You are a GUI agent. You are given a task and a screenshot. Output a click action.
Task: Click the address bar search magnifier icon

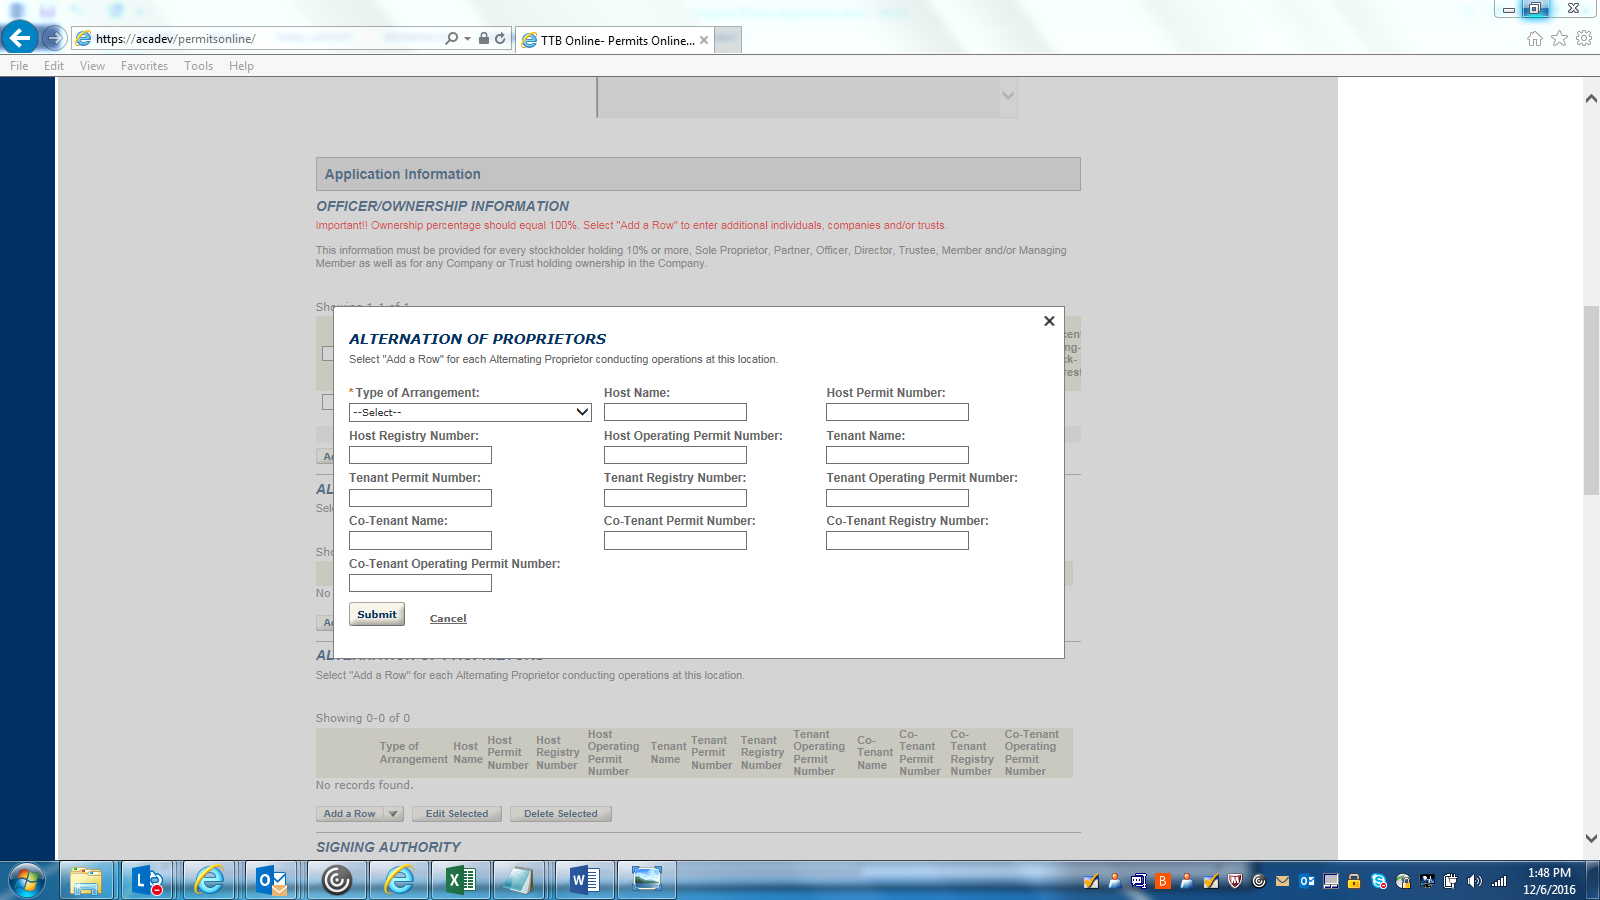pyautogui.click(x=451, y=39)
